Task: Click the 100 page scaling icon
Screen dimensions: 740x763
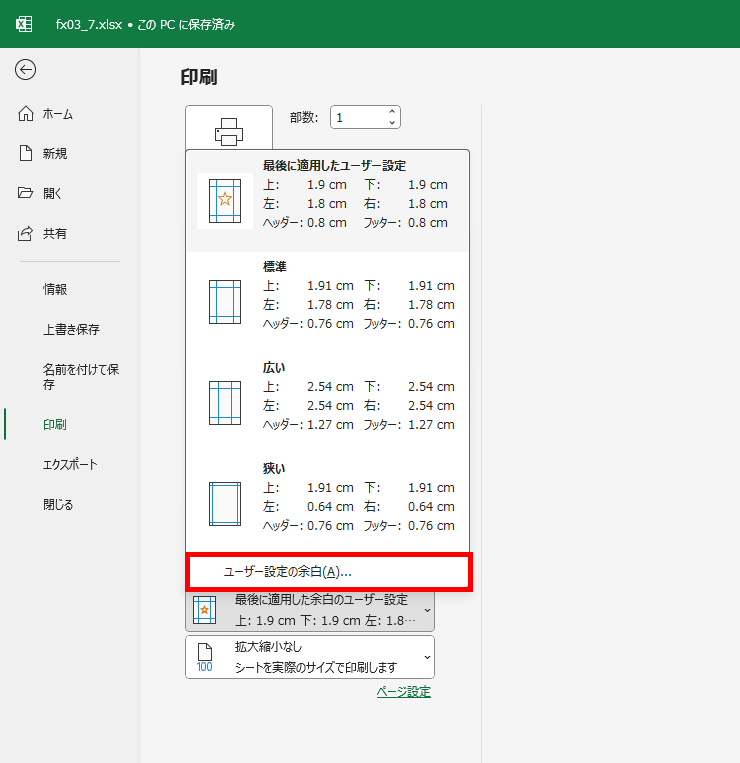Action: coord(204,658)
